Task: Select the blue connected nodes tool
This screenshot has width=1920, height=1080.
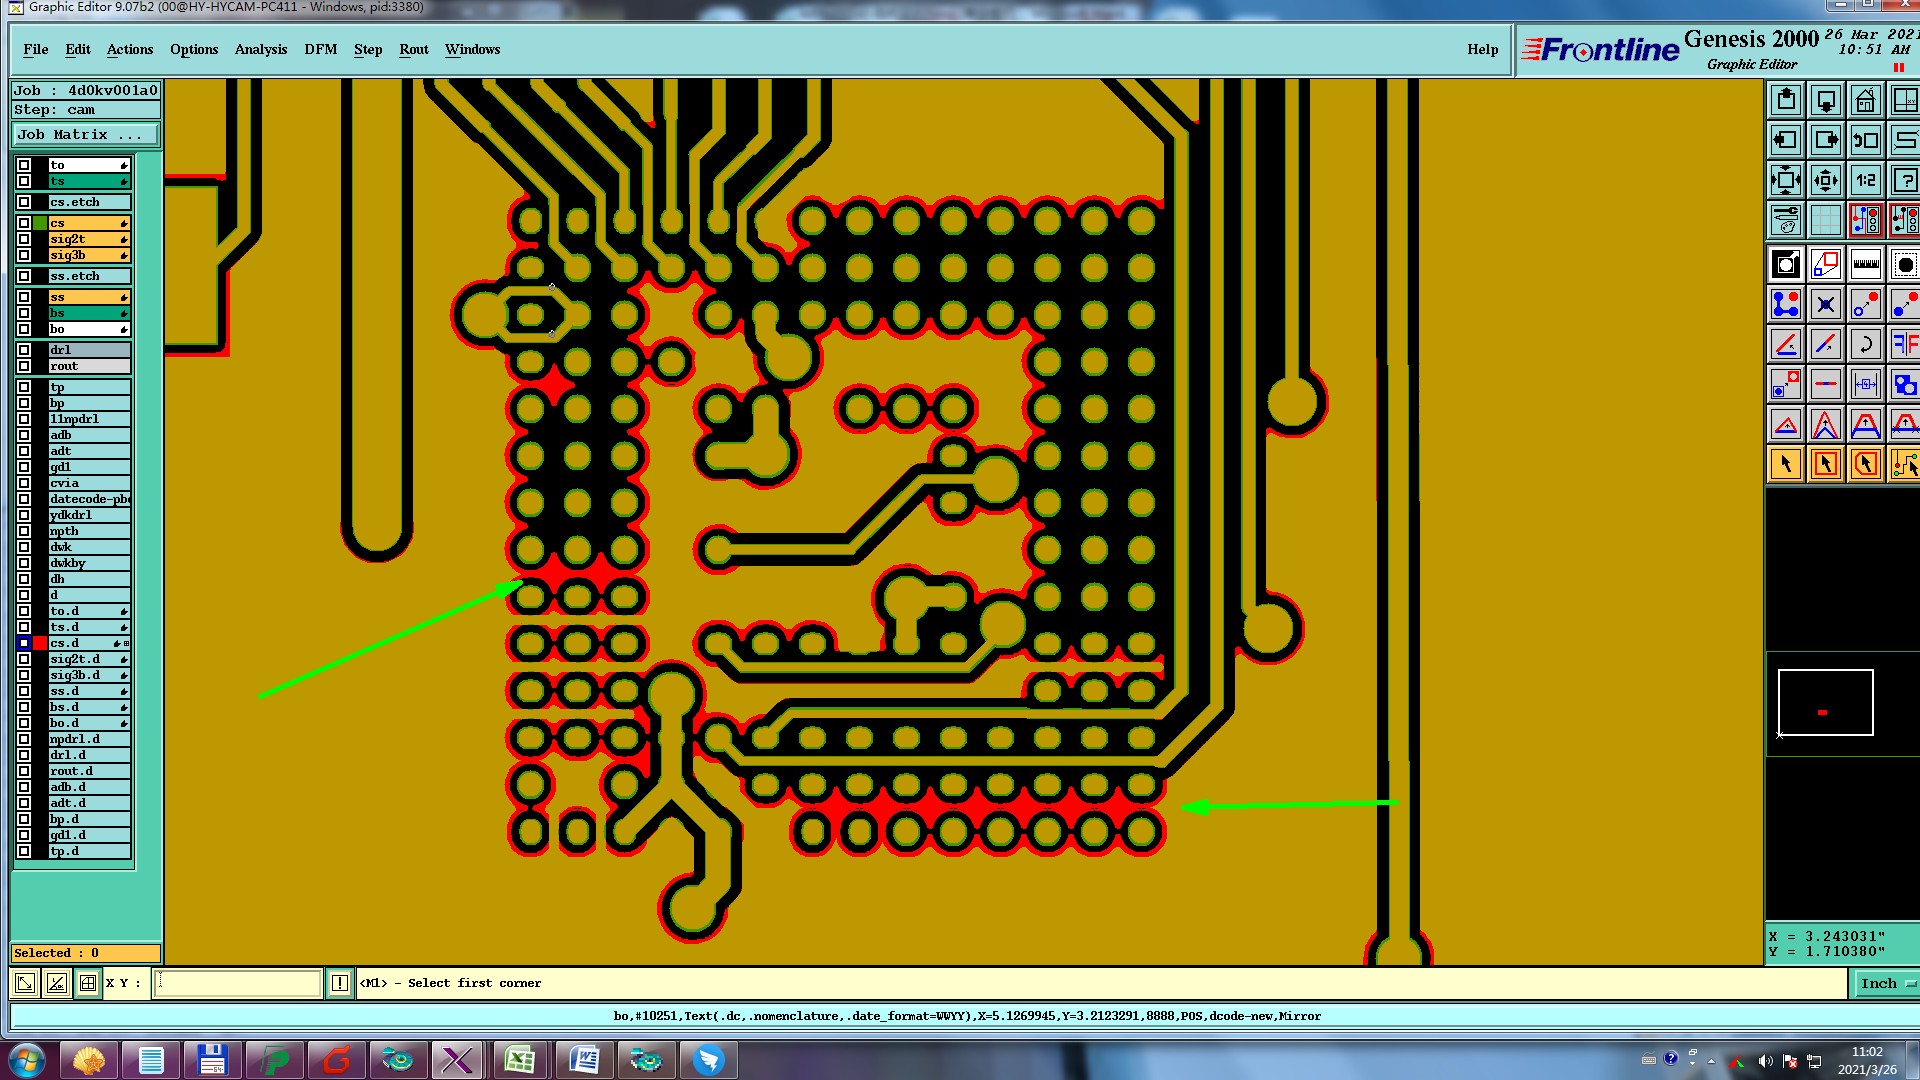Action: [1786, 304]
